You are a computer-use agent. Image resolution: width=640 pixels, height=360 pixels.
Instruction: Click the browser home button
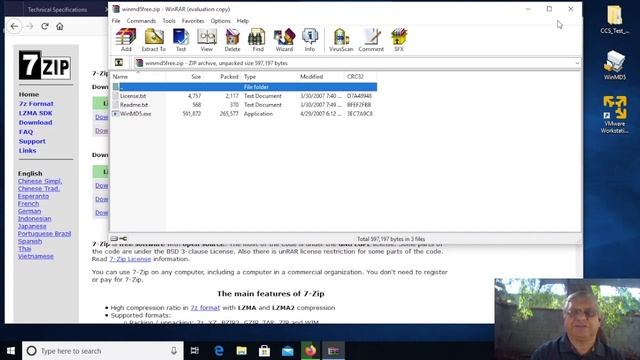click(x=60, y=26)
